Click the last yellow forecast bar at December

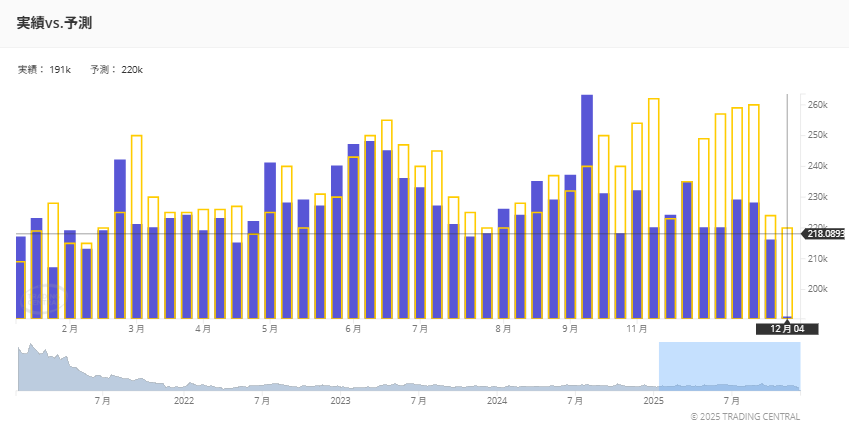(787, 272)
